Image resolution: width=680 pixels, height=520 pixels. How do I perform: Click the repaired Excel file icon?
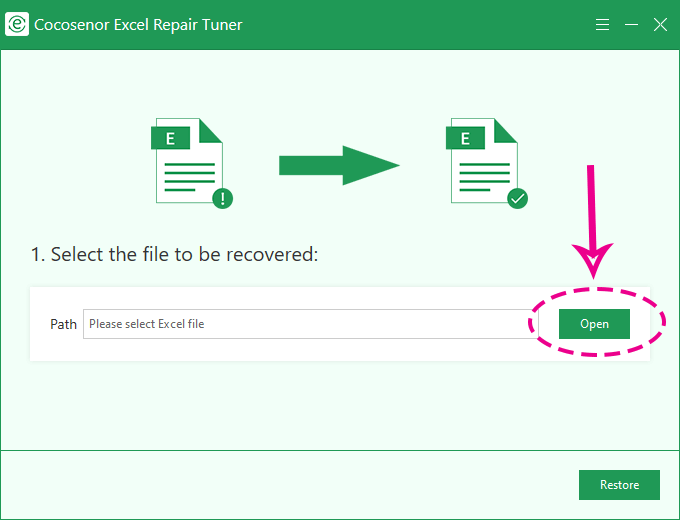[487, 163]
